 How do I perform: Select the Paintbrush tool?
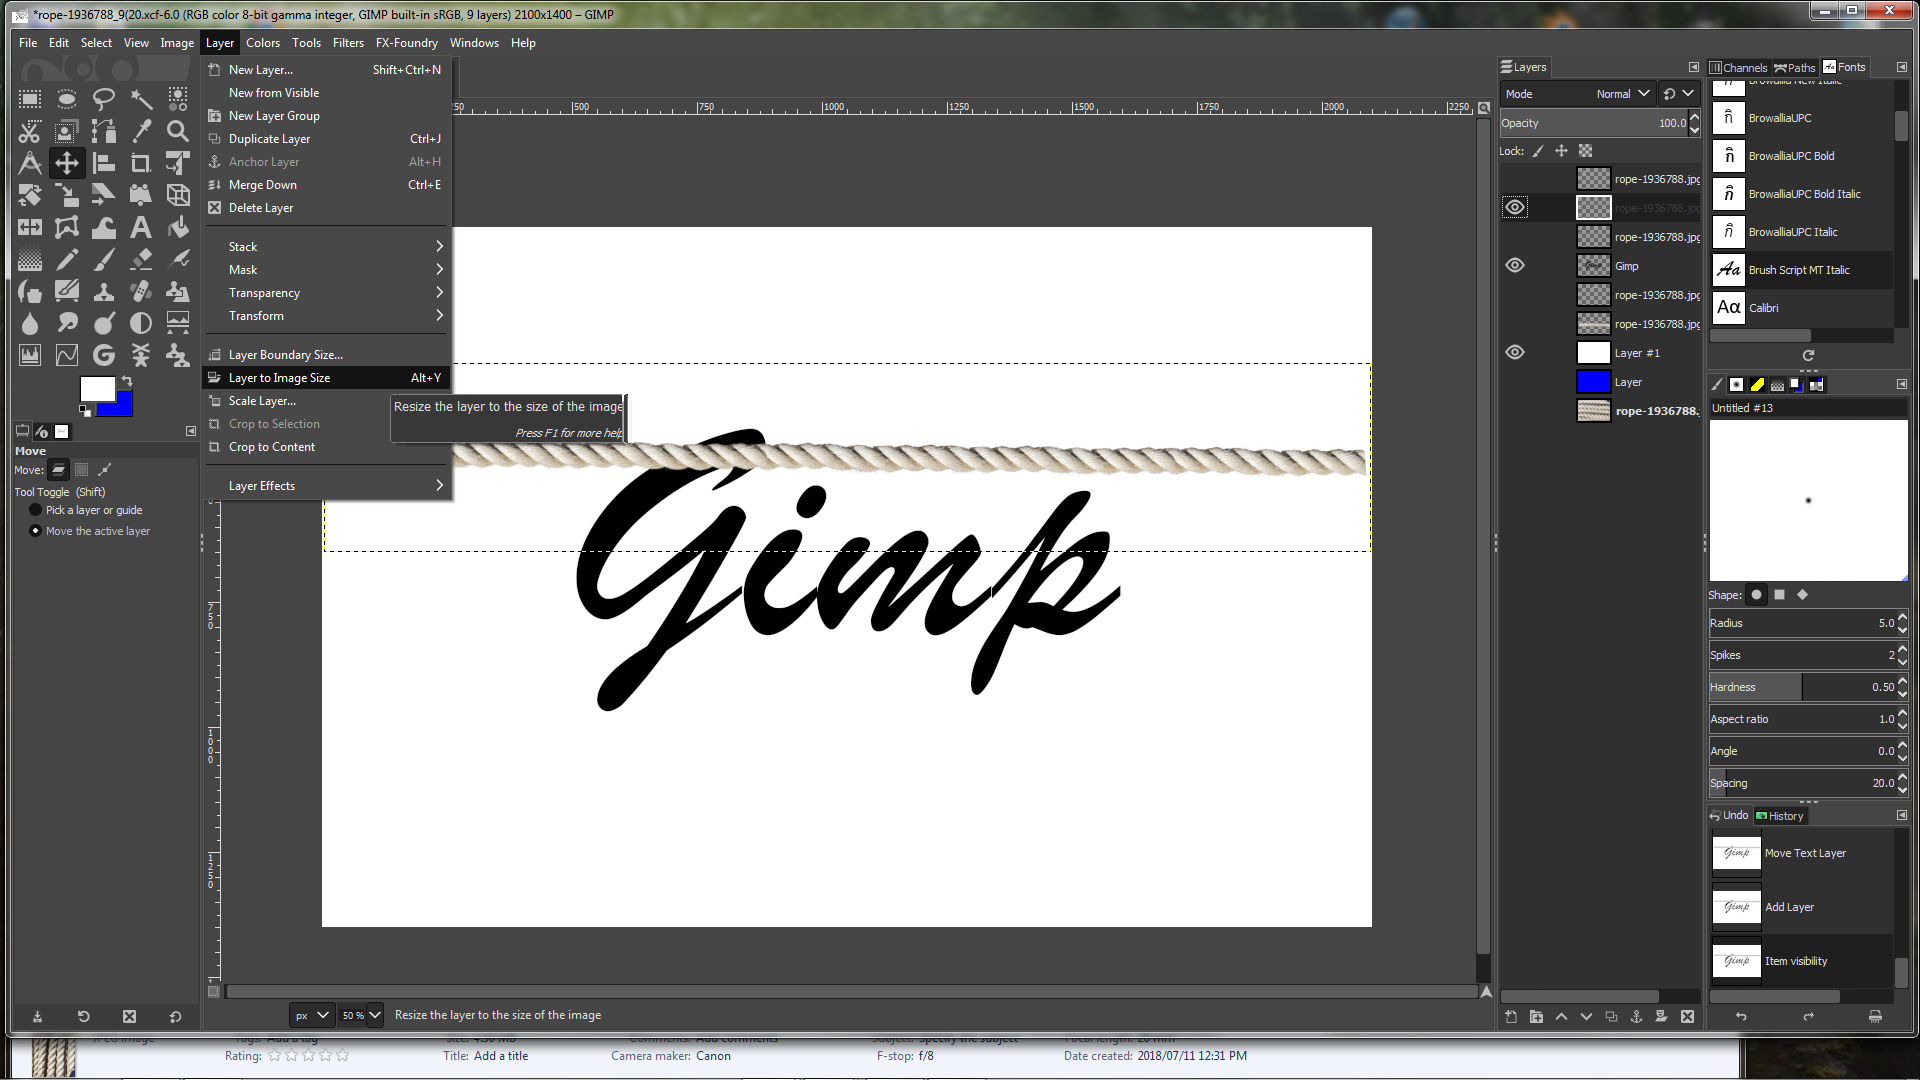click(104, 259)
